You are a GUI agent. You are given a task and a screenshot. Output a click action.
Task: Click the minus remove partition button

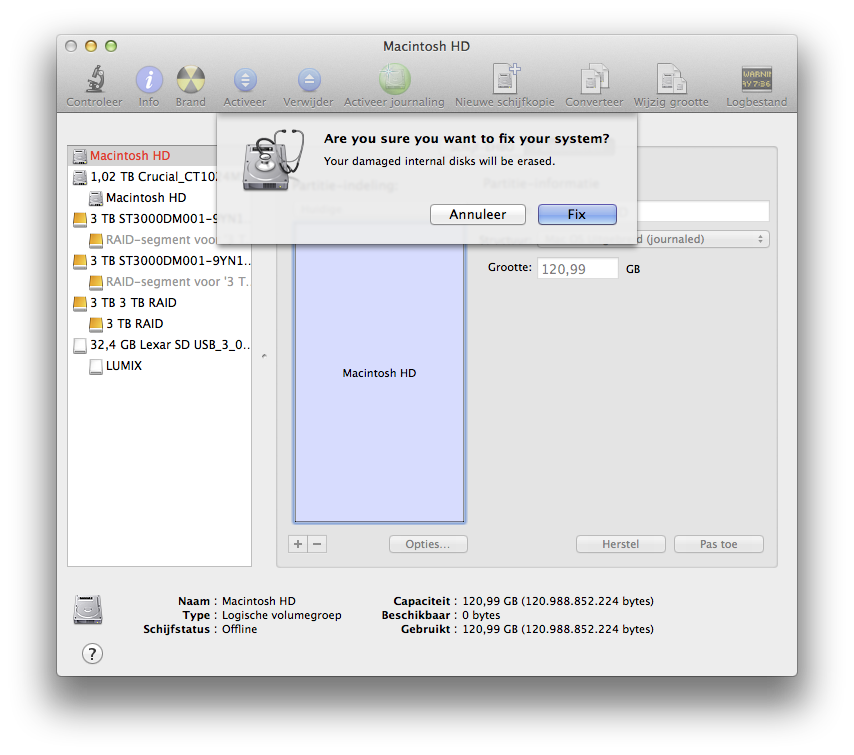[x=317, y=544]
